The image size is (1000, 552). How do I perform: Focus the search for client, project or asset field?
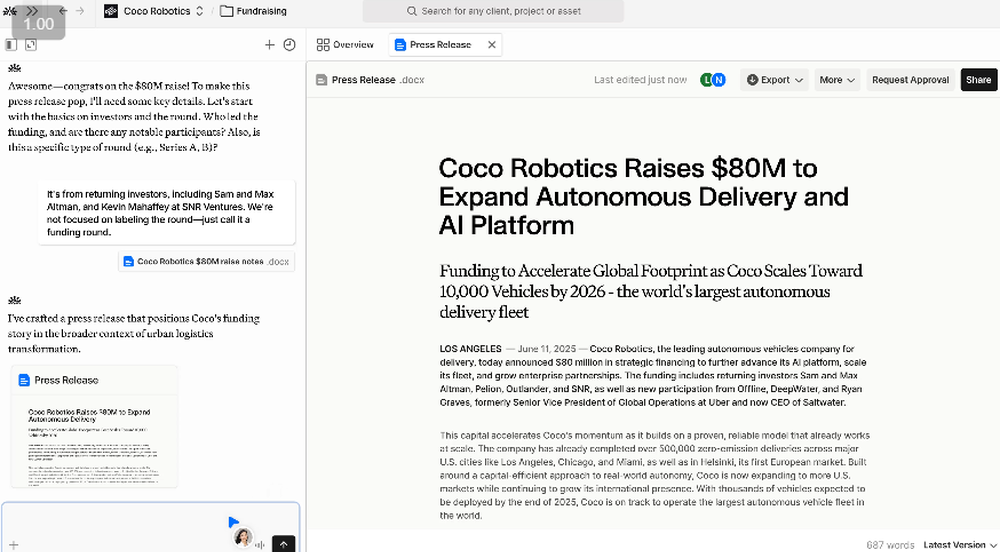pyautogui.click(x=493, y=11)
